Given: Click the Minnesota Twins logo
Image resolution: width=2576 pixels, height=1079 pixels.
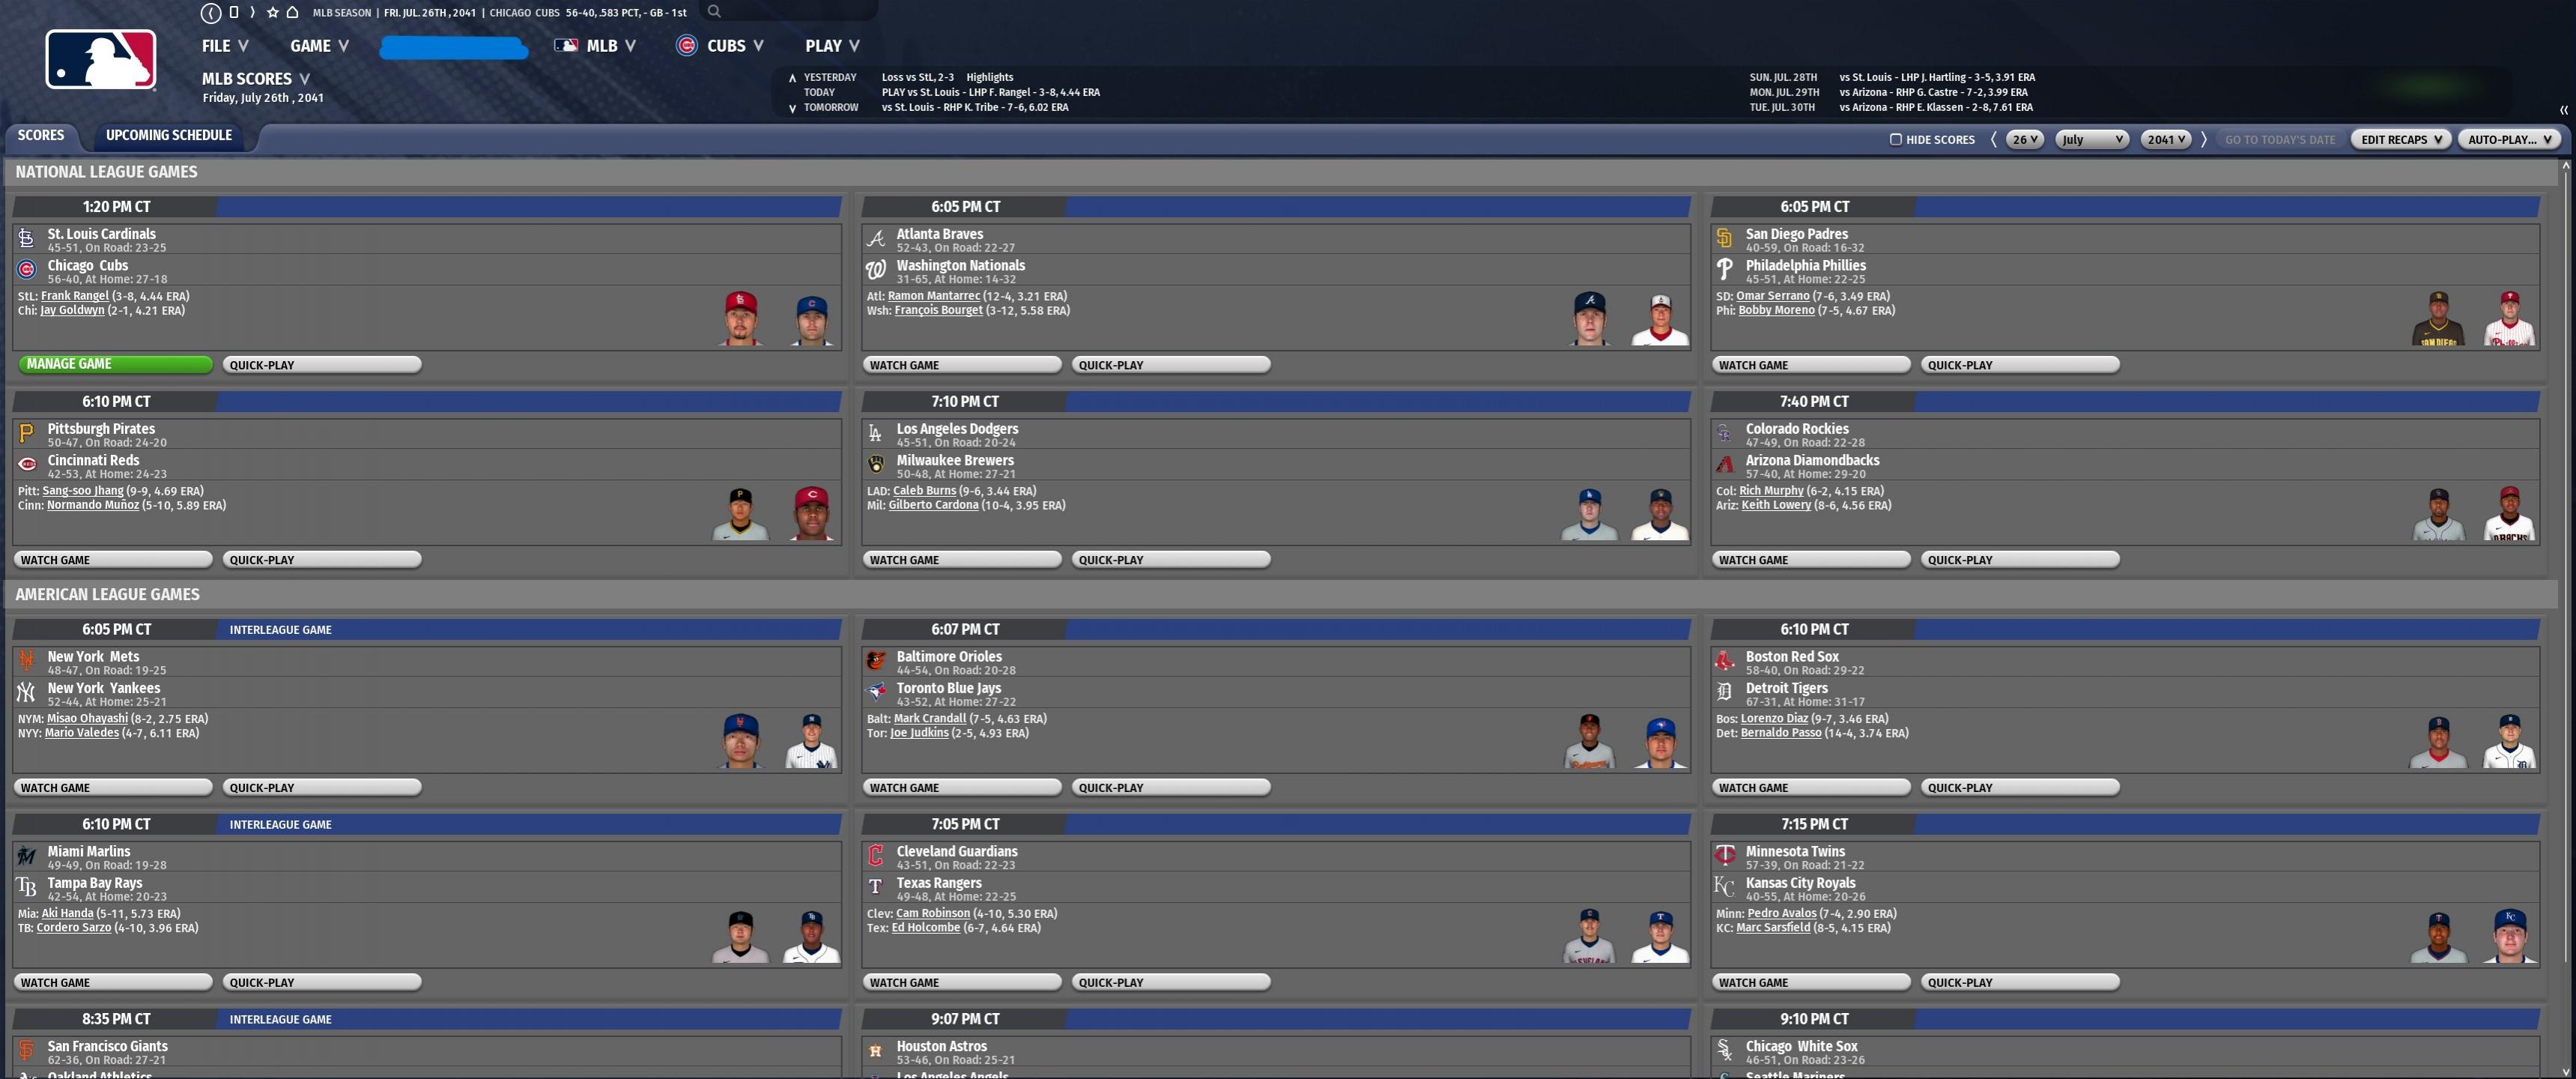Looking at the screenshot, I should 1724,856.
